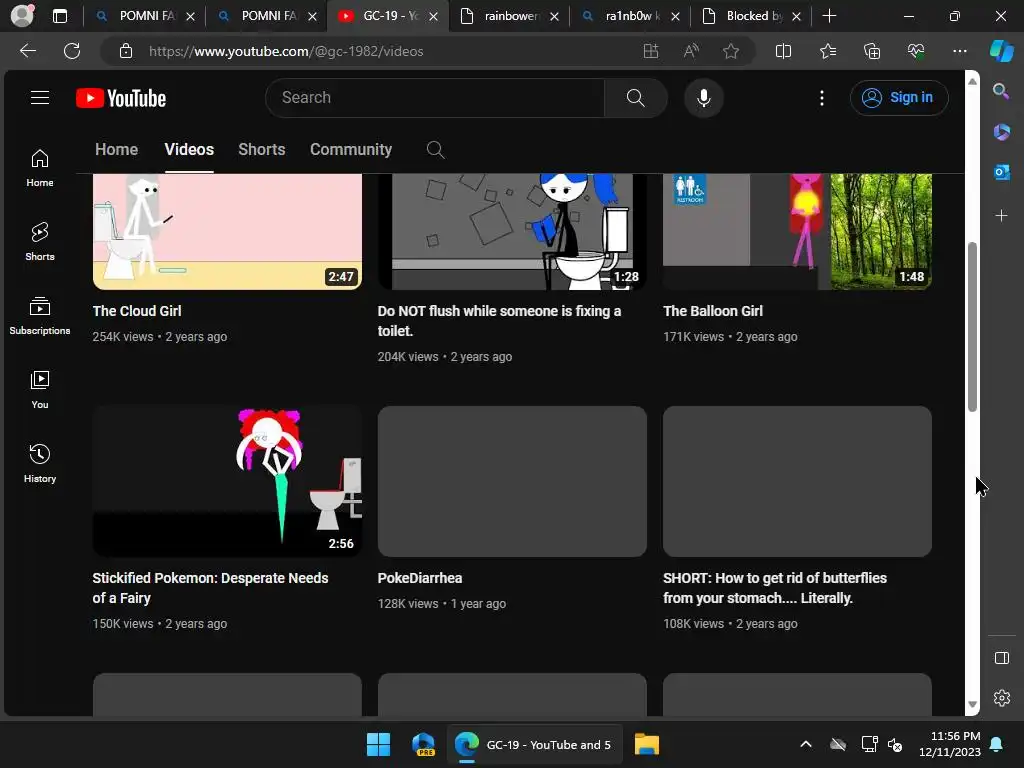Click the Sign in button
This screenshot has height=768, width=1024.
coord(899,98)
